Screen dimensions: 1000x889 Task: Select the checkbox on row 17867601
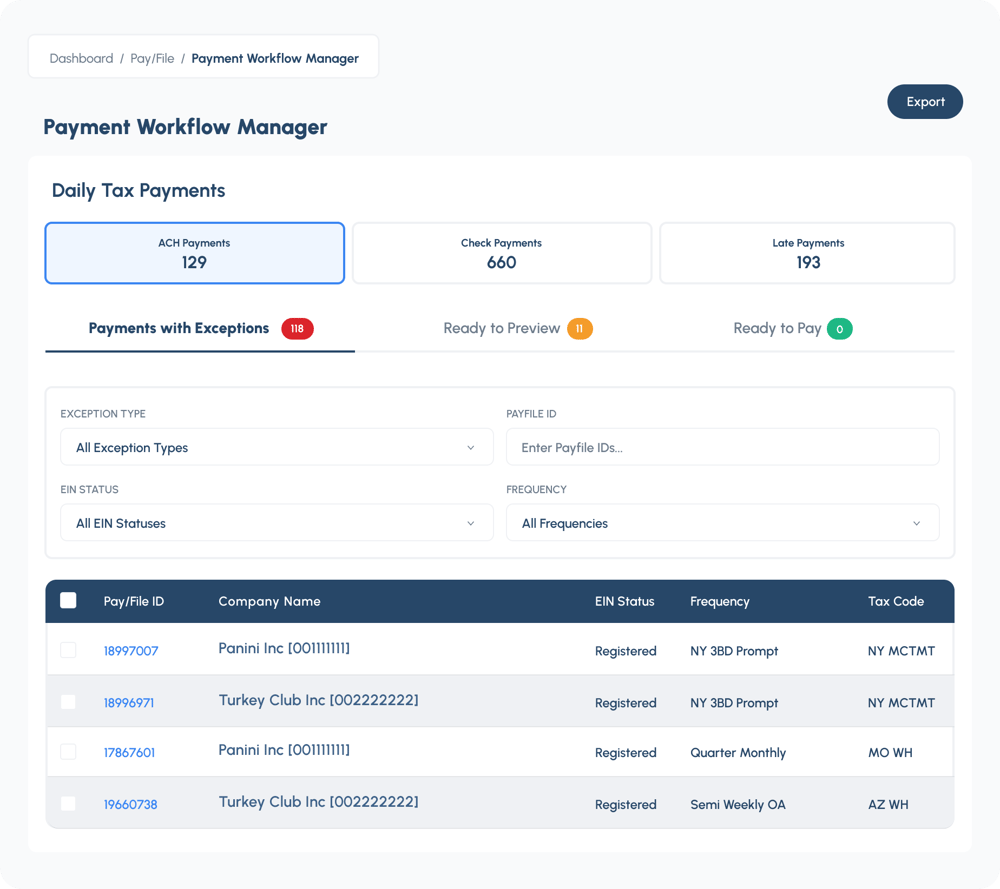pyautogui.click(x=68, y=752)
